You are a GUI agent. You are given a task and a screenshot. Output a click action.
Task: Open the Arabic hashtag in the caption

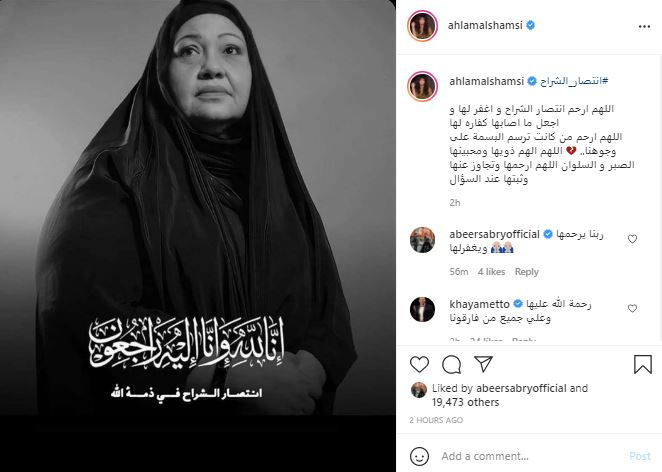click(574, 81)
